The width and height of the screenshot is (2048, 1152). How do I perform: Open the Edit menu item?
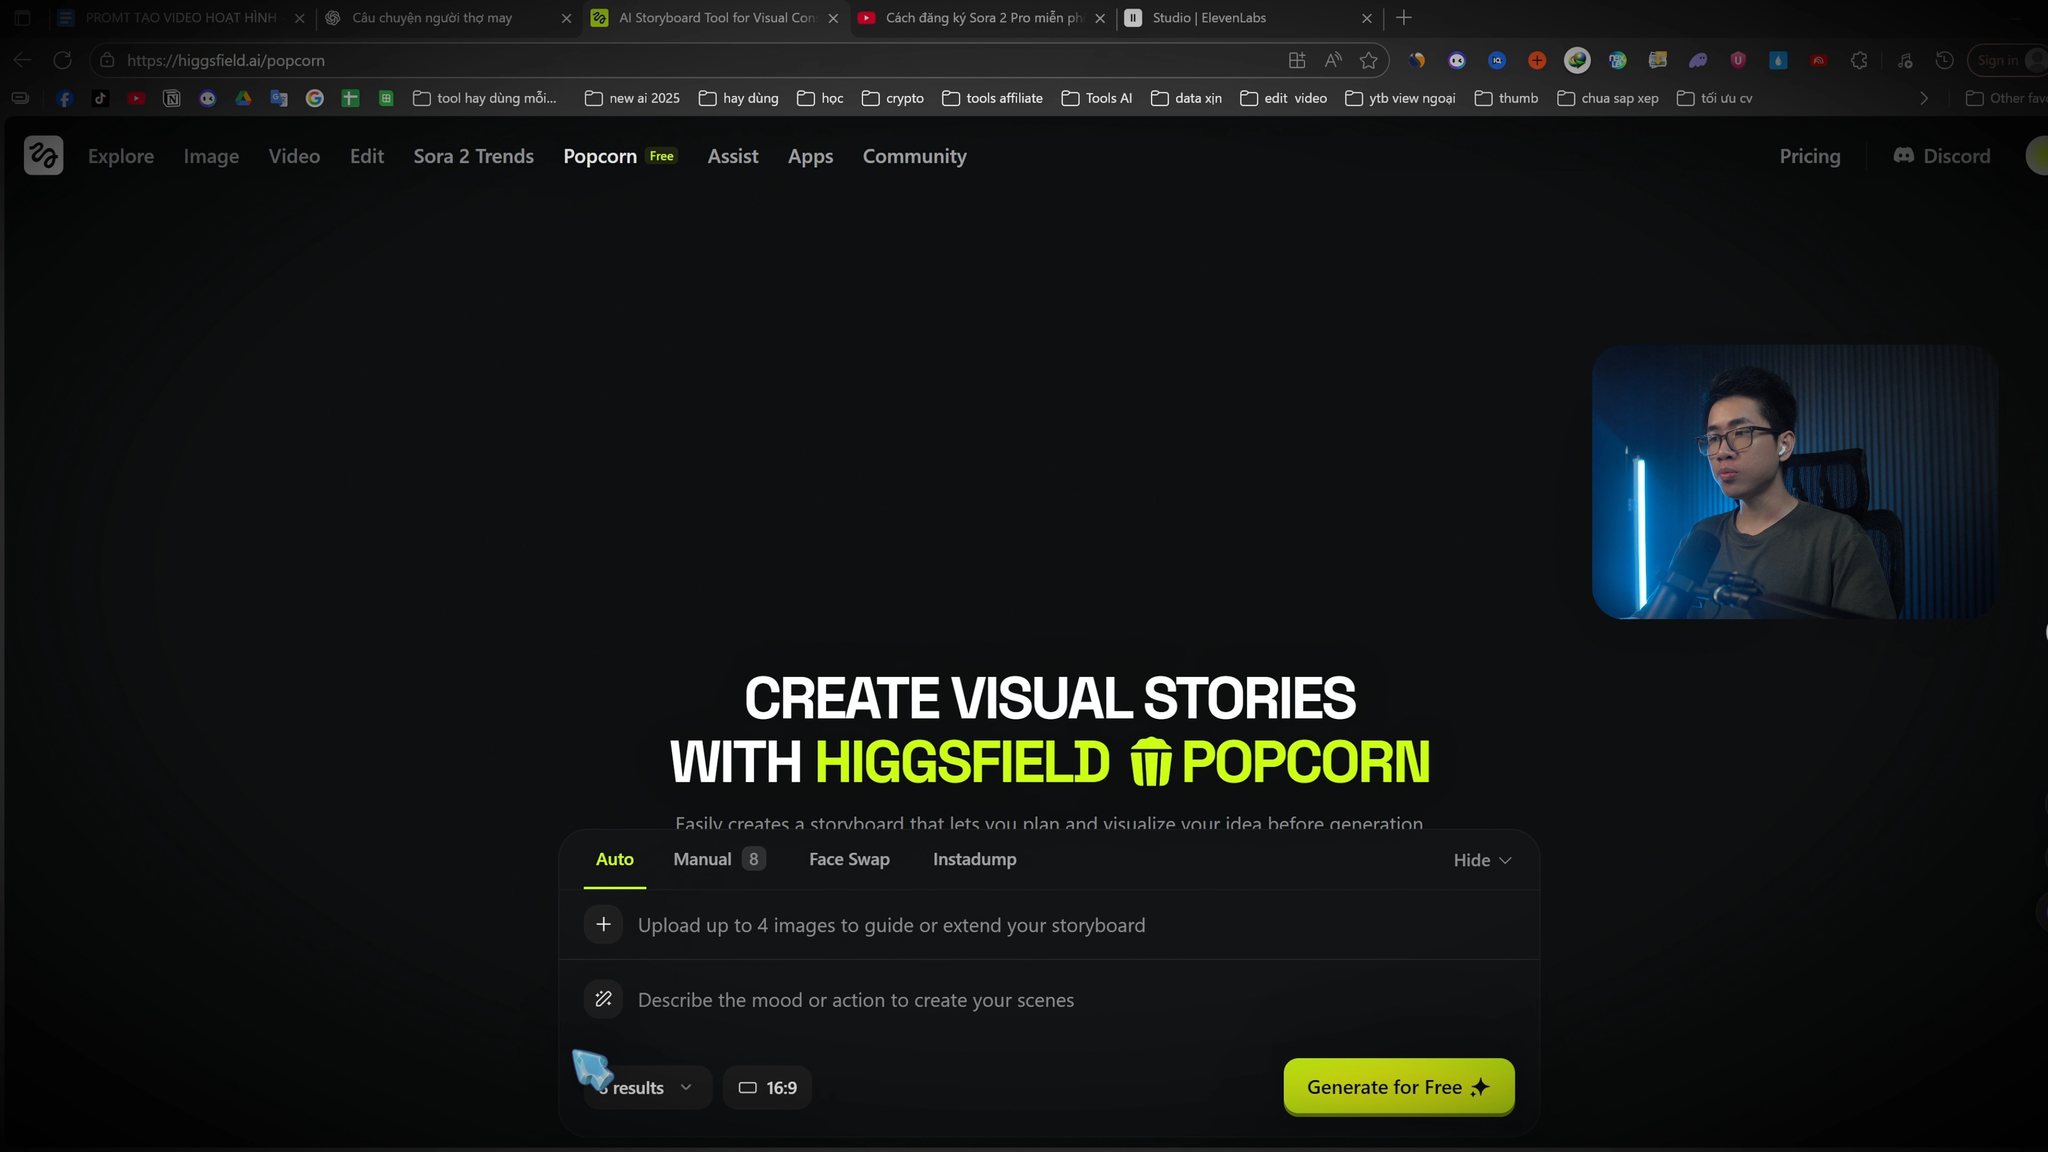click(367, 156)
